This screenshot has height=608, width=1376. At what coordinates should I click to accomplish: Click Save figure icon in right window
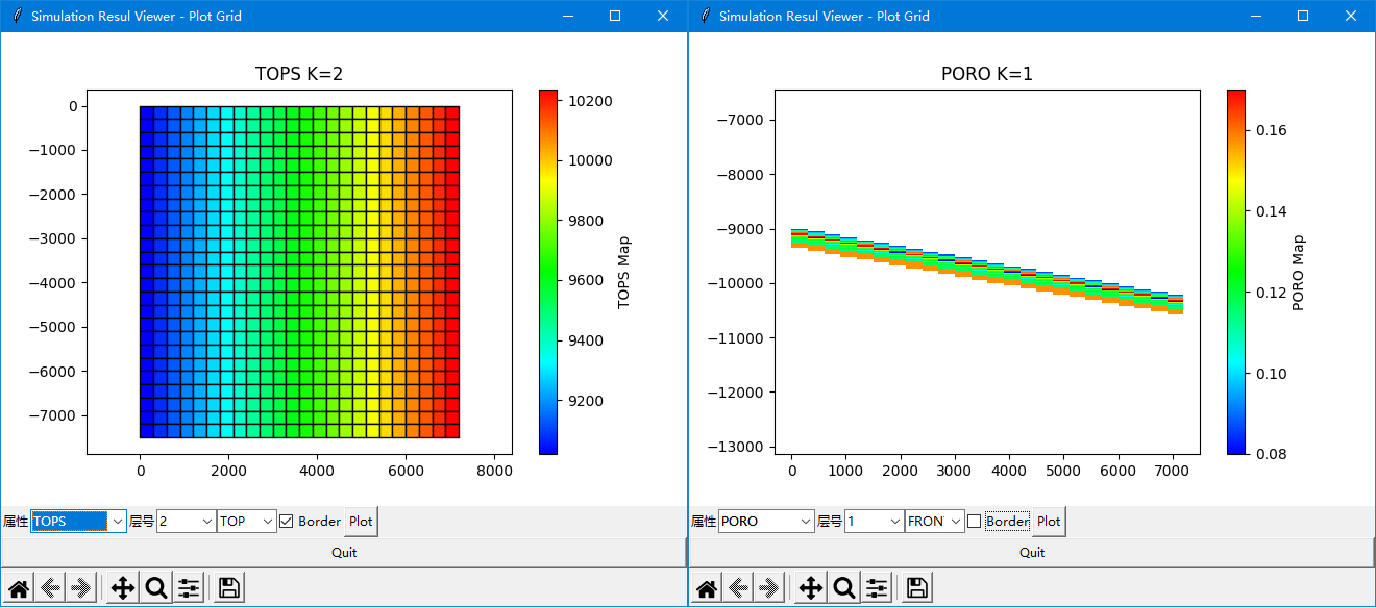point(917,589)
